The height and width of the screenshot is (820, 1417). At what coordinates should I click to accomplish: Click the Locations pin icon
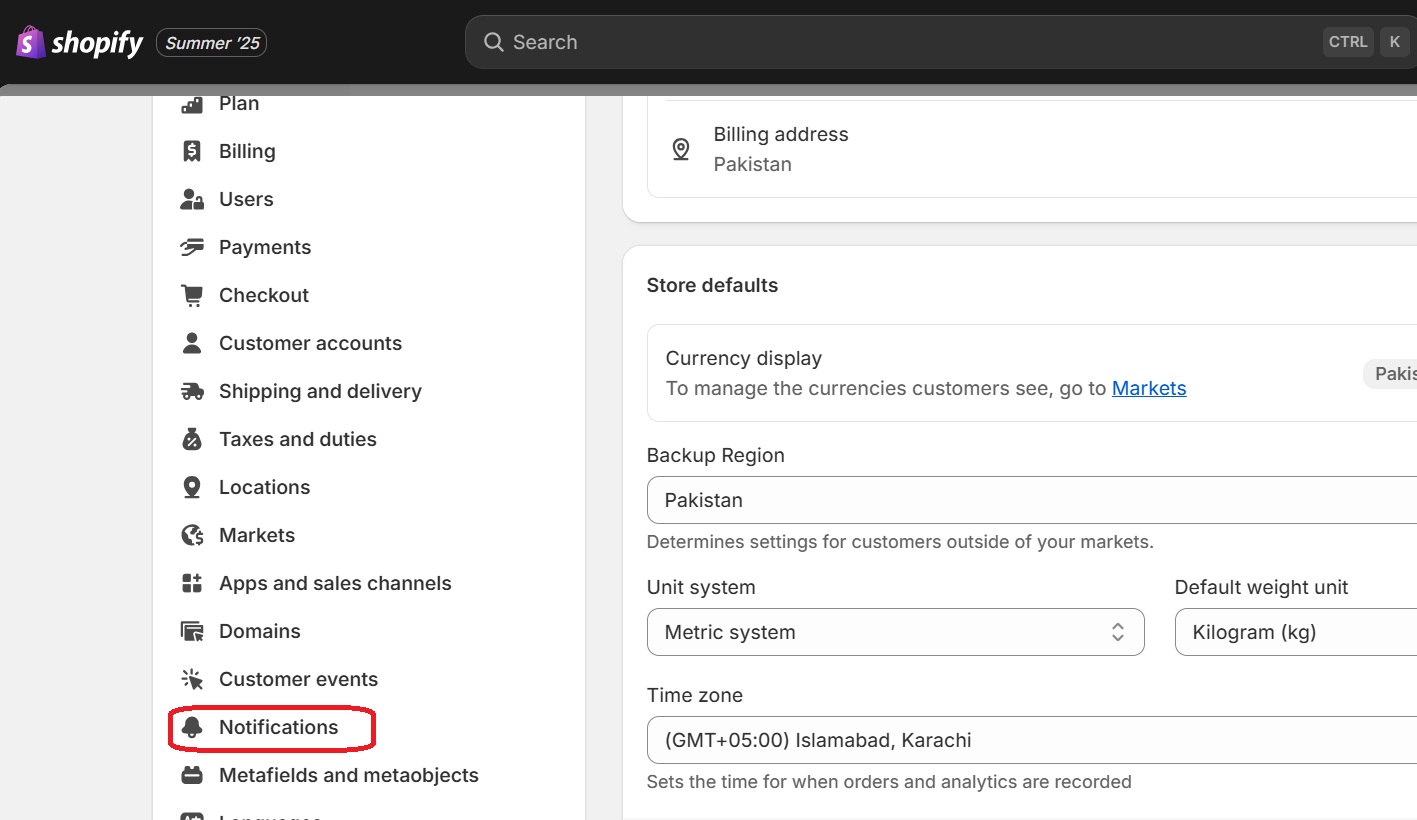coord(192,487)
